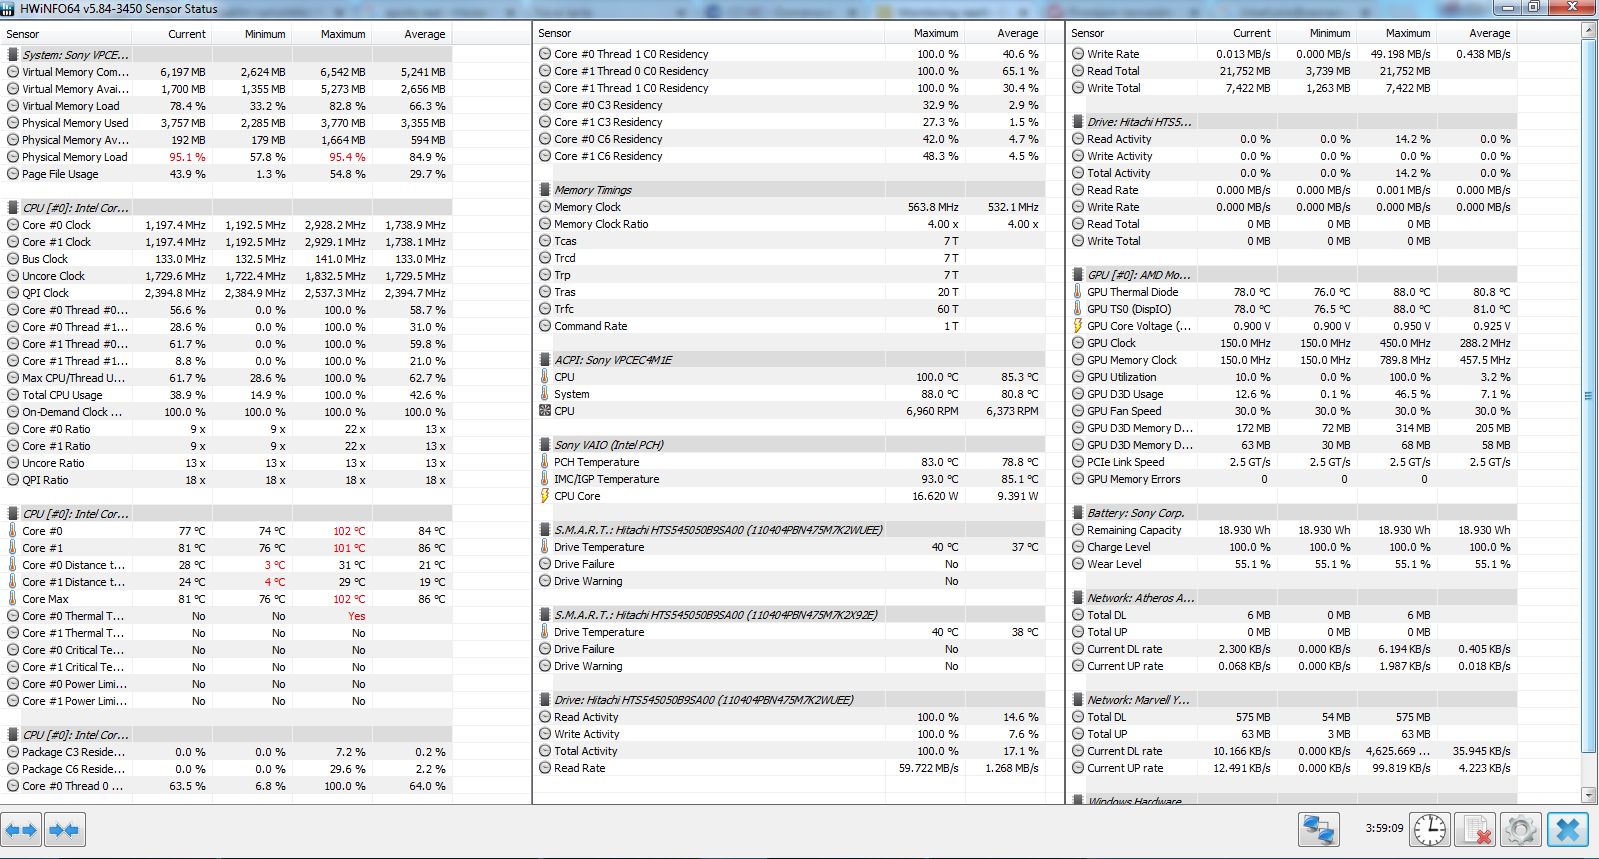Close the sensor window with the blue X button

click(x=1568, y=830)
